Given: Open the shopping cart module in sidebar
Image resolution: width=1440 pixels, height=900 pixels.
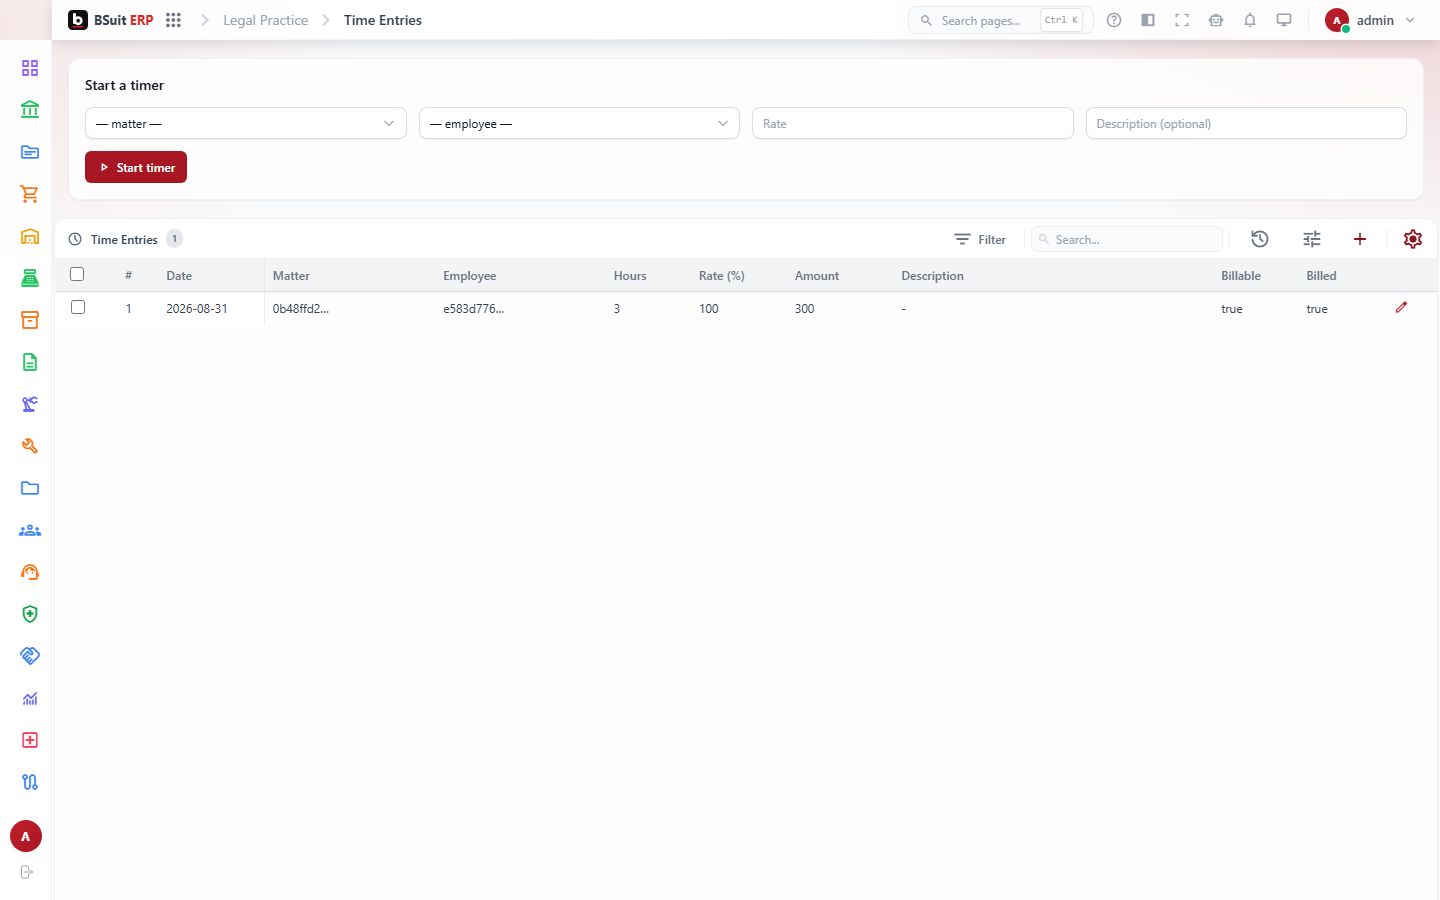Looking at the screenshot, I should pyautogui.click(x=30, y=194).
